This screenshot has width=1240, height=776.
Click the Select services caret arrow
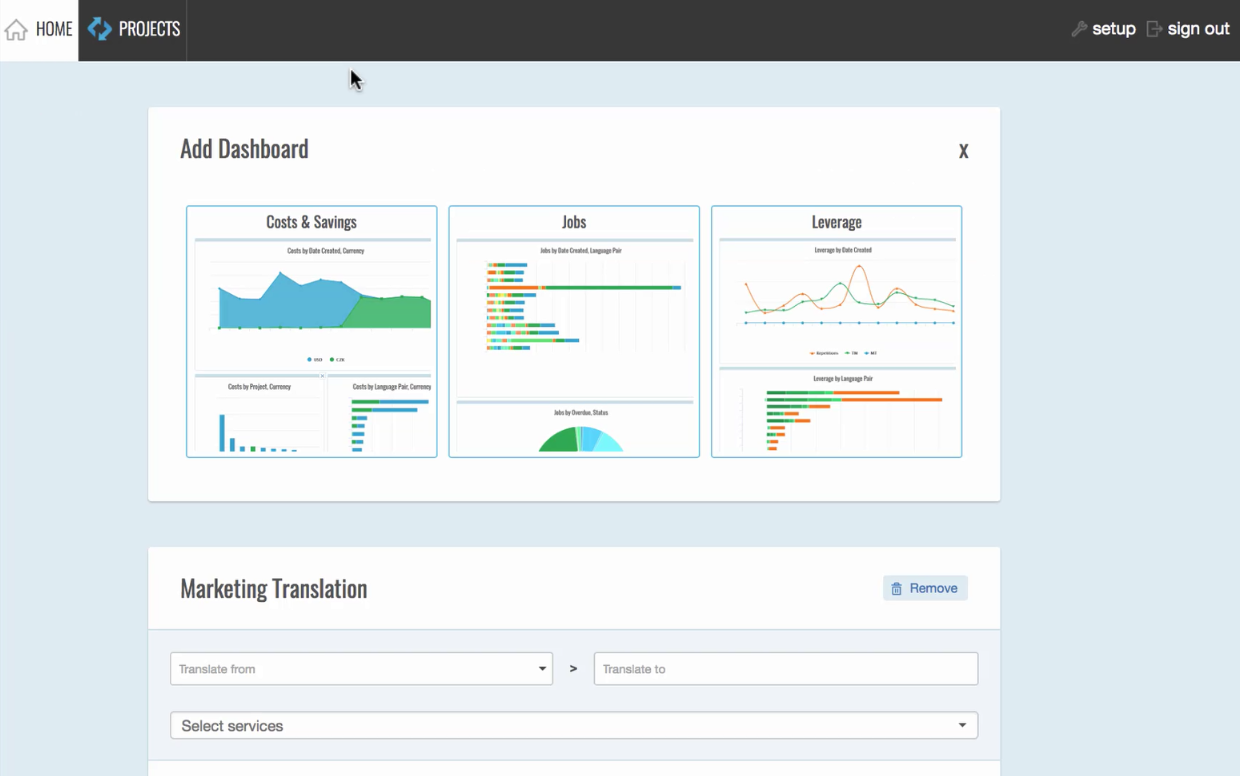(x=962, y=725)
